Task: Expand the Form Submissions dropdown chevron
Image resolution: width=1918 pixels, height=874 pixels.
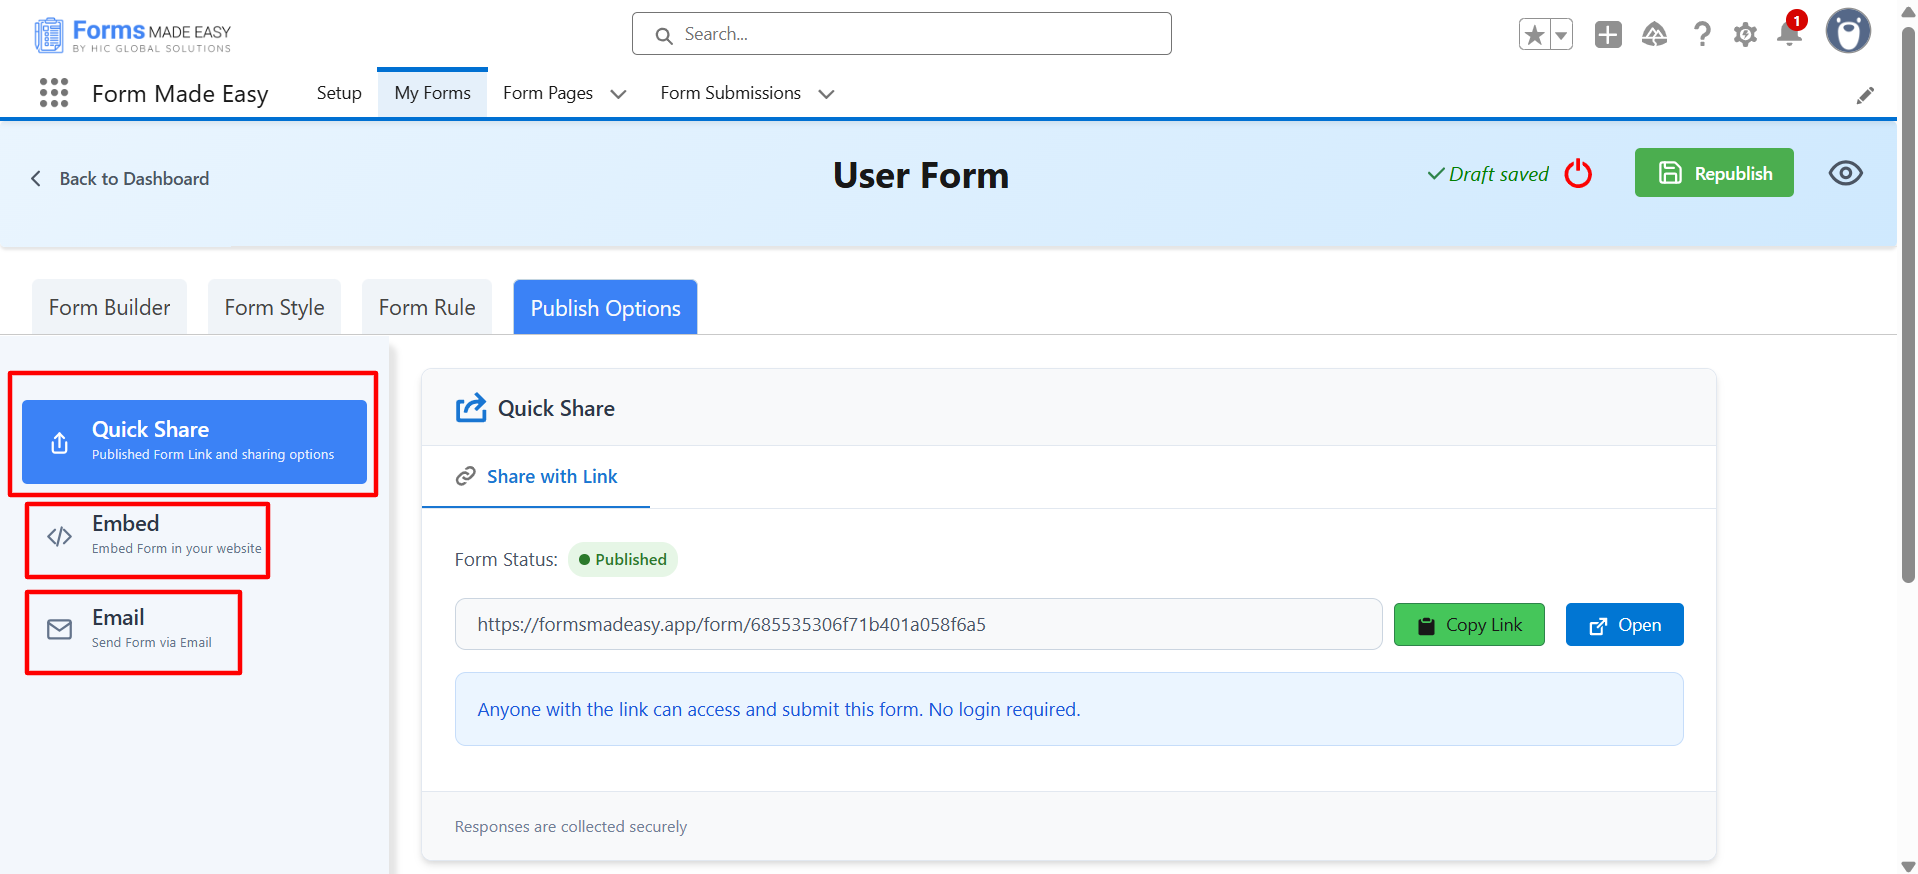Action: (x=827, y=94)
